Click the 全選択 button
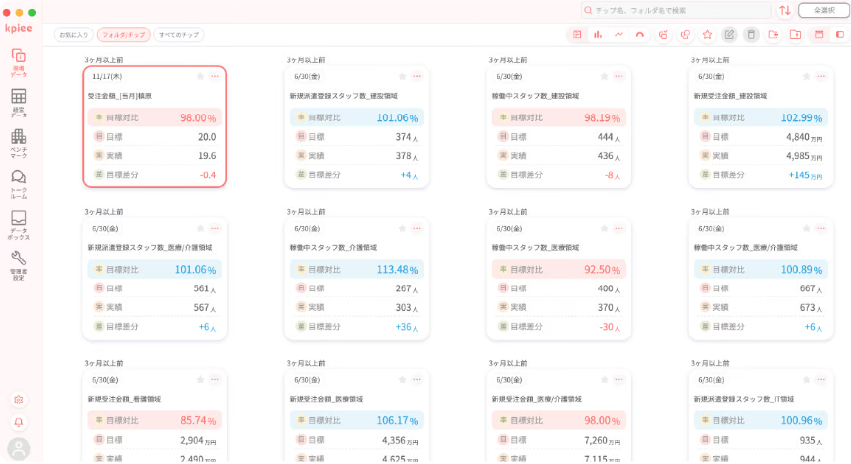This screenshot has height=464, width=851. click(x=824, y=10)
